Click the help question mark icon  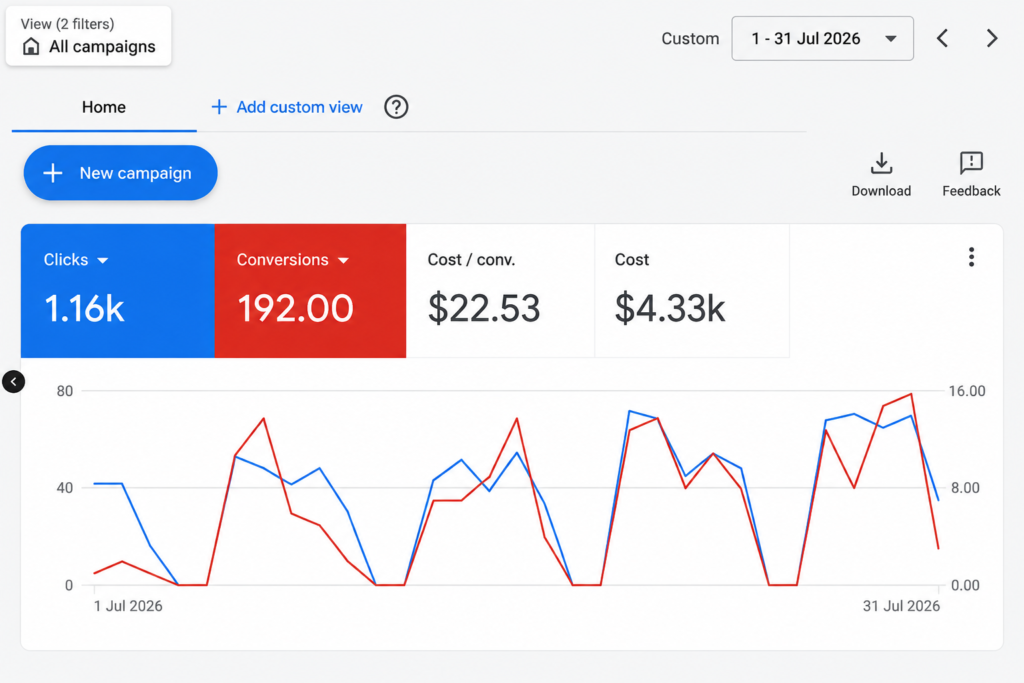point(396,107)
